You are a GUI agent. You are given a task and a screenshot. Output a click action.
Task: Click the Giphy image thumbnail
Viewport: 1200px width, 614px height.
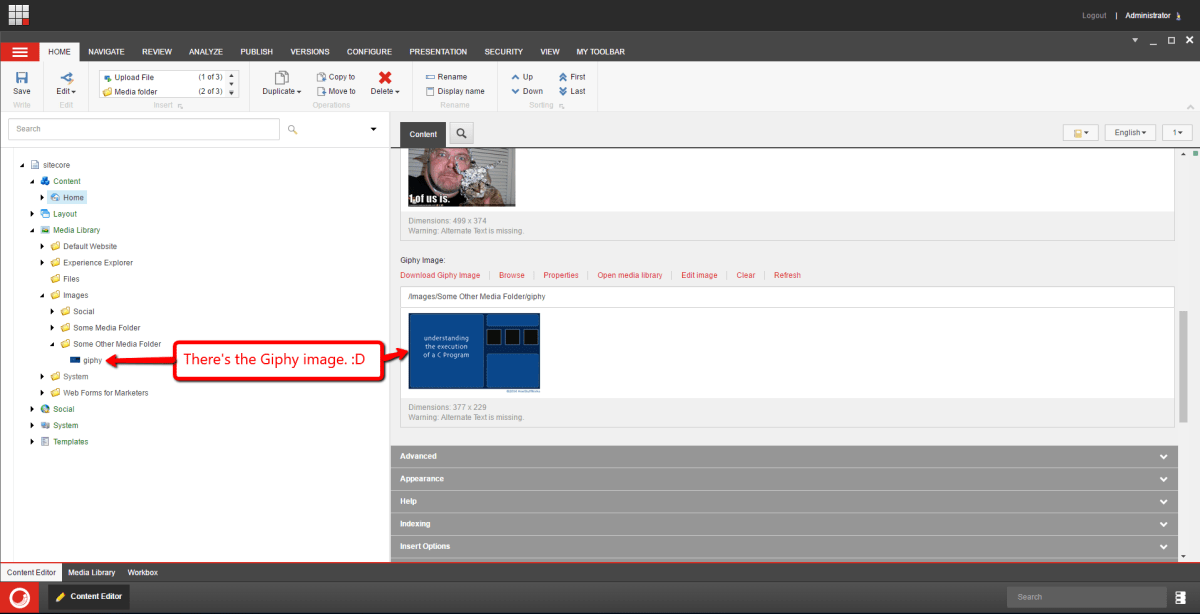[x=474, y=351]
